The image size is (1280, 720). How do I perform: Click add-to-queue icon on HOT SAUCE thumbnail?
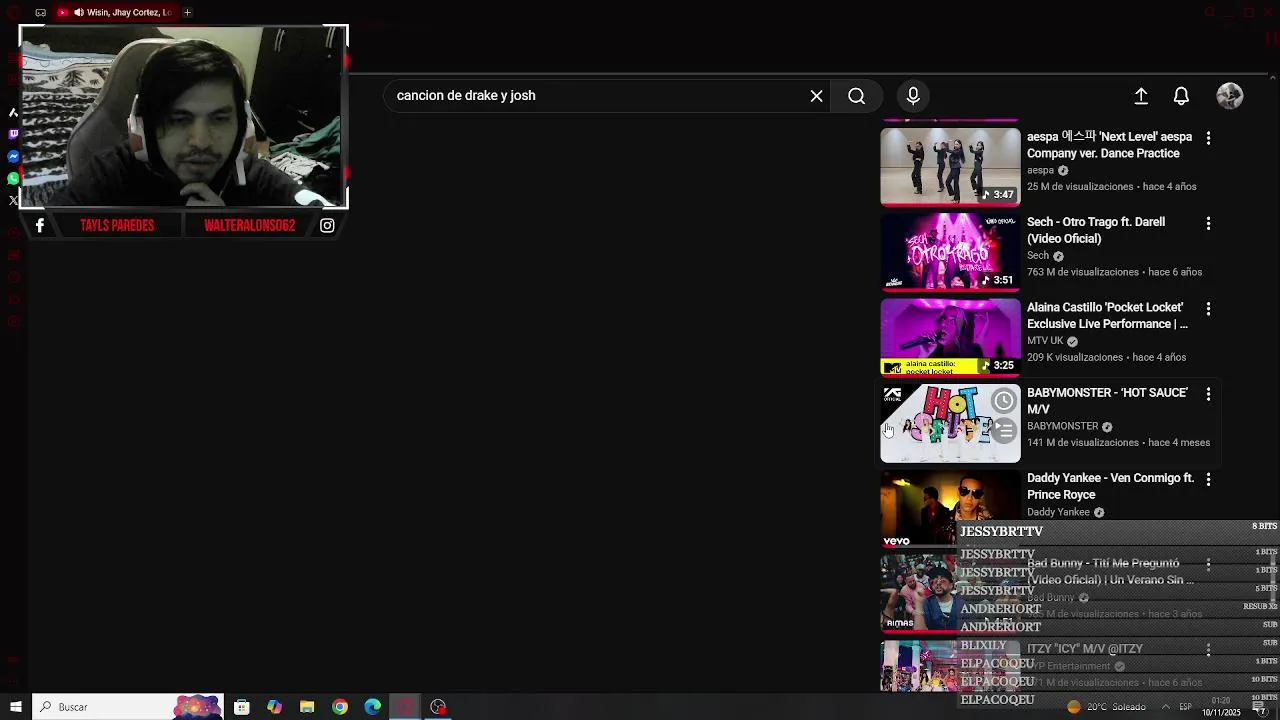click(1003, 431)
